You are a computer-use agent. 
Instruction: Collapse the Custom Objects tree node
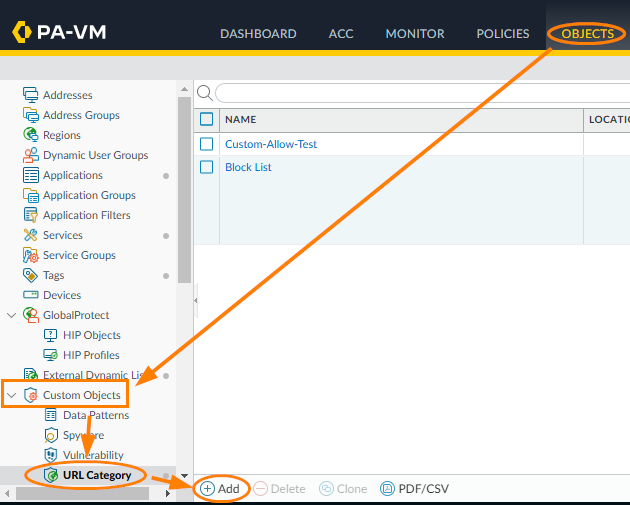tap(12, 395)
